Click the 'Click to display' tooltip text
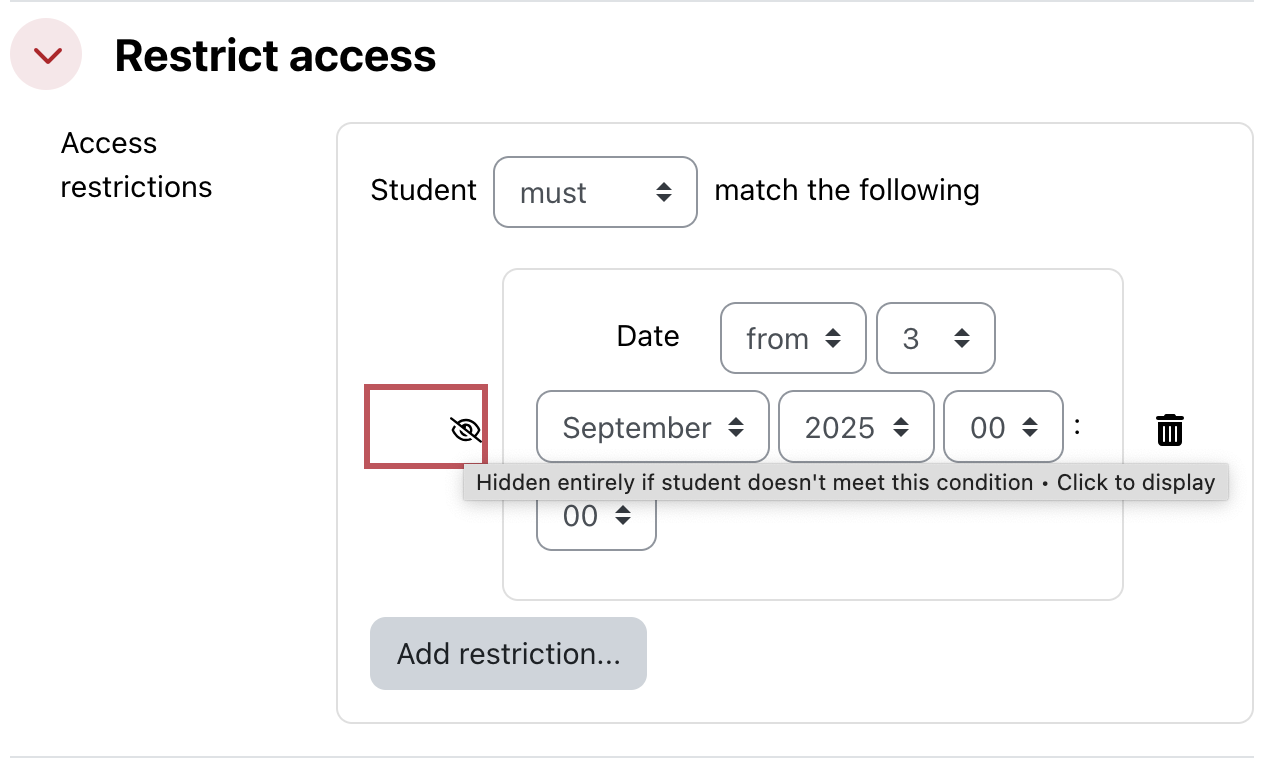Screen dimensions: 1270x758 click(1136, 482)
